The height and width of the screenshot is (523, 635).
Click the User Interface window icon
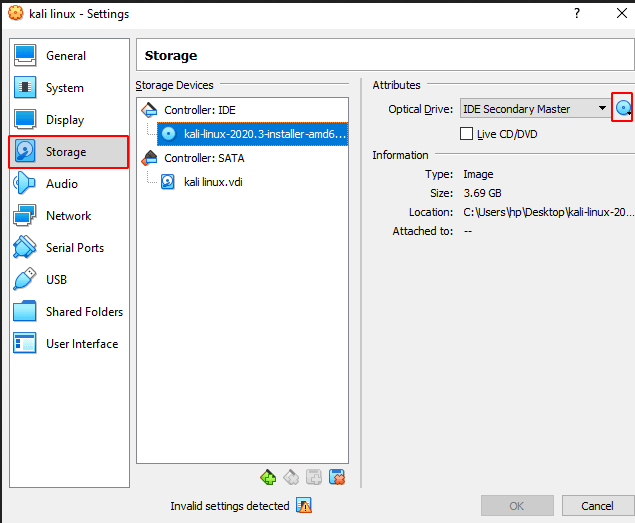pyautogui.click(x=25, y=343)
